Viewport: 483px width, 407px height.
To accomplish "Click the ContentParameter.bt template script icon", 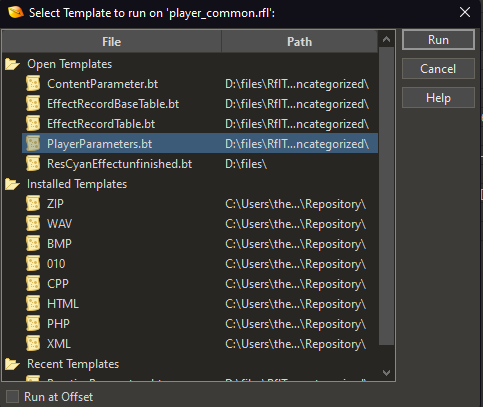I will point(33,84).
